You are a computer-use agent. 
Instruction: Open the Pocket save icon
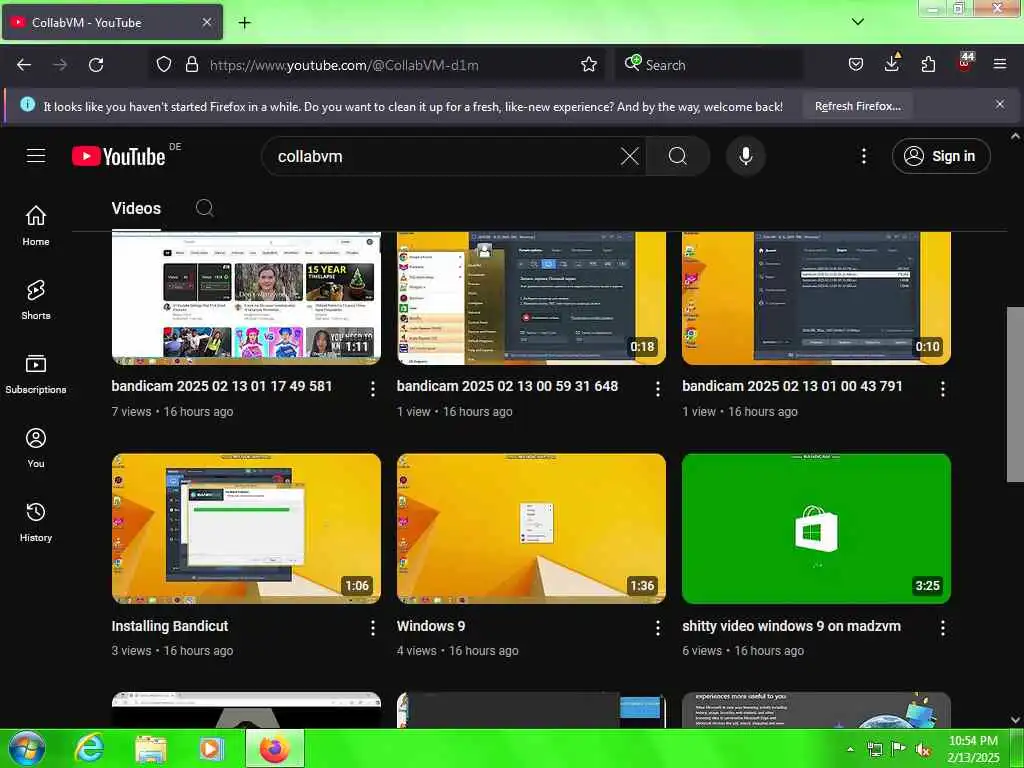[856, 64]
